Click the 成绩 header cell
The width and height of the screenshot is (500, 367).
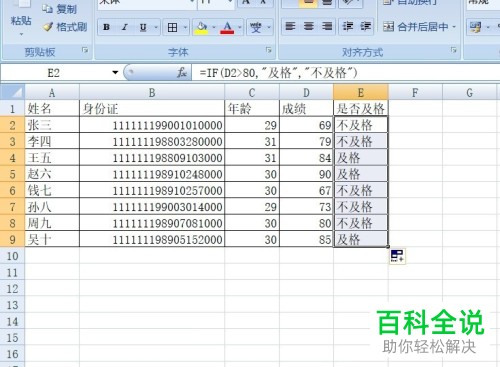pos(306,109)
